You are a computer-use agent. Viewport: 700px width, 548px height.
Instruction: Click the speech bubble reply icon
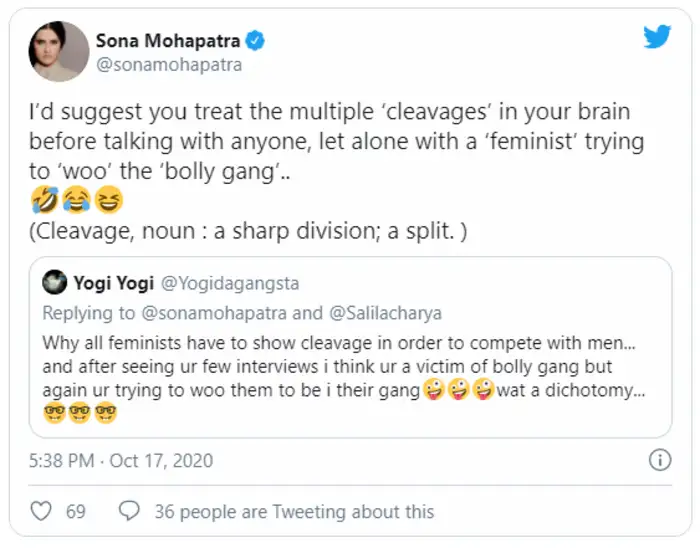pyautogui.click(x=129, y=511)
